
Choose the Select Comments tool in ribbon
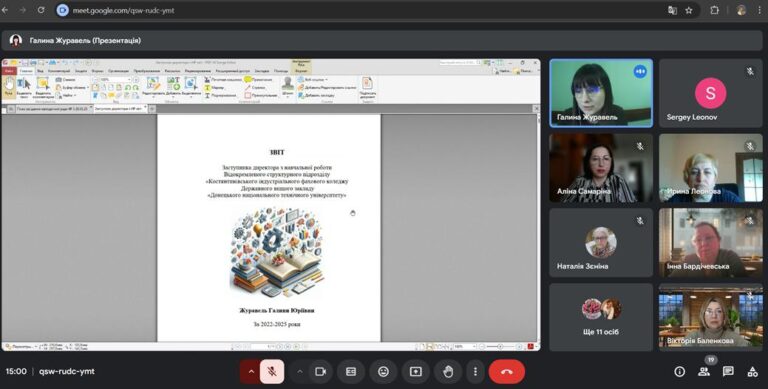pos(43,88)
